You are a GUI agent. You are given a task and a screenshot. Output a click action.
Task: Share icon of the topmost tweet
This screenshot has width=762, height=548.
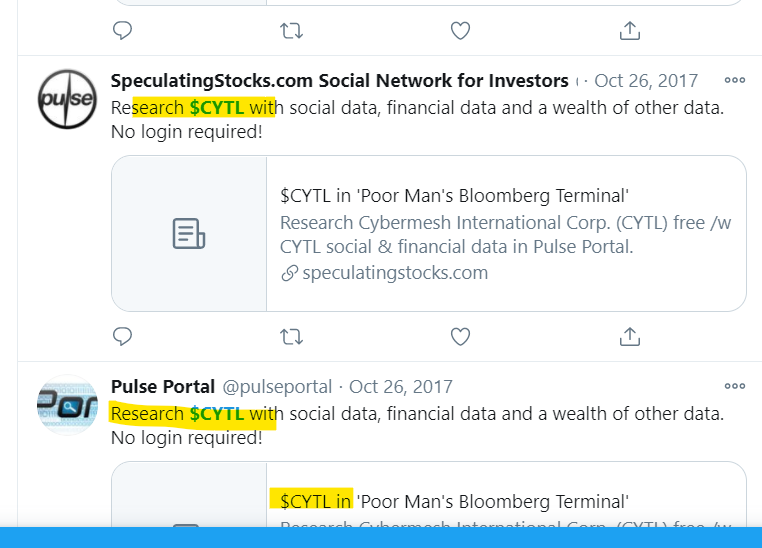point(630,31)
